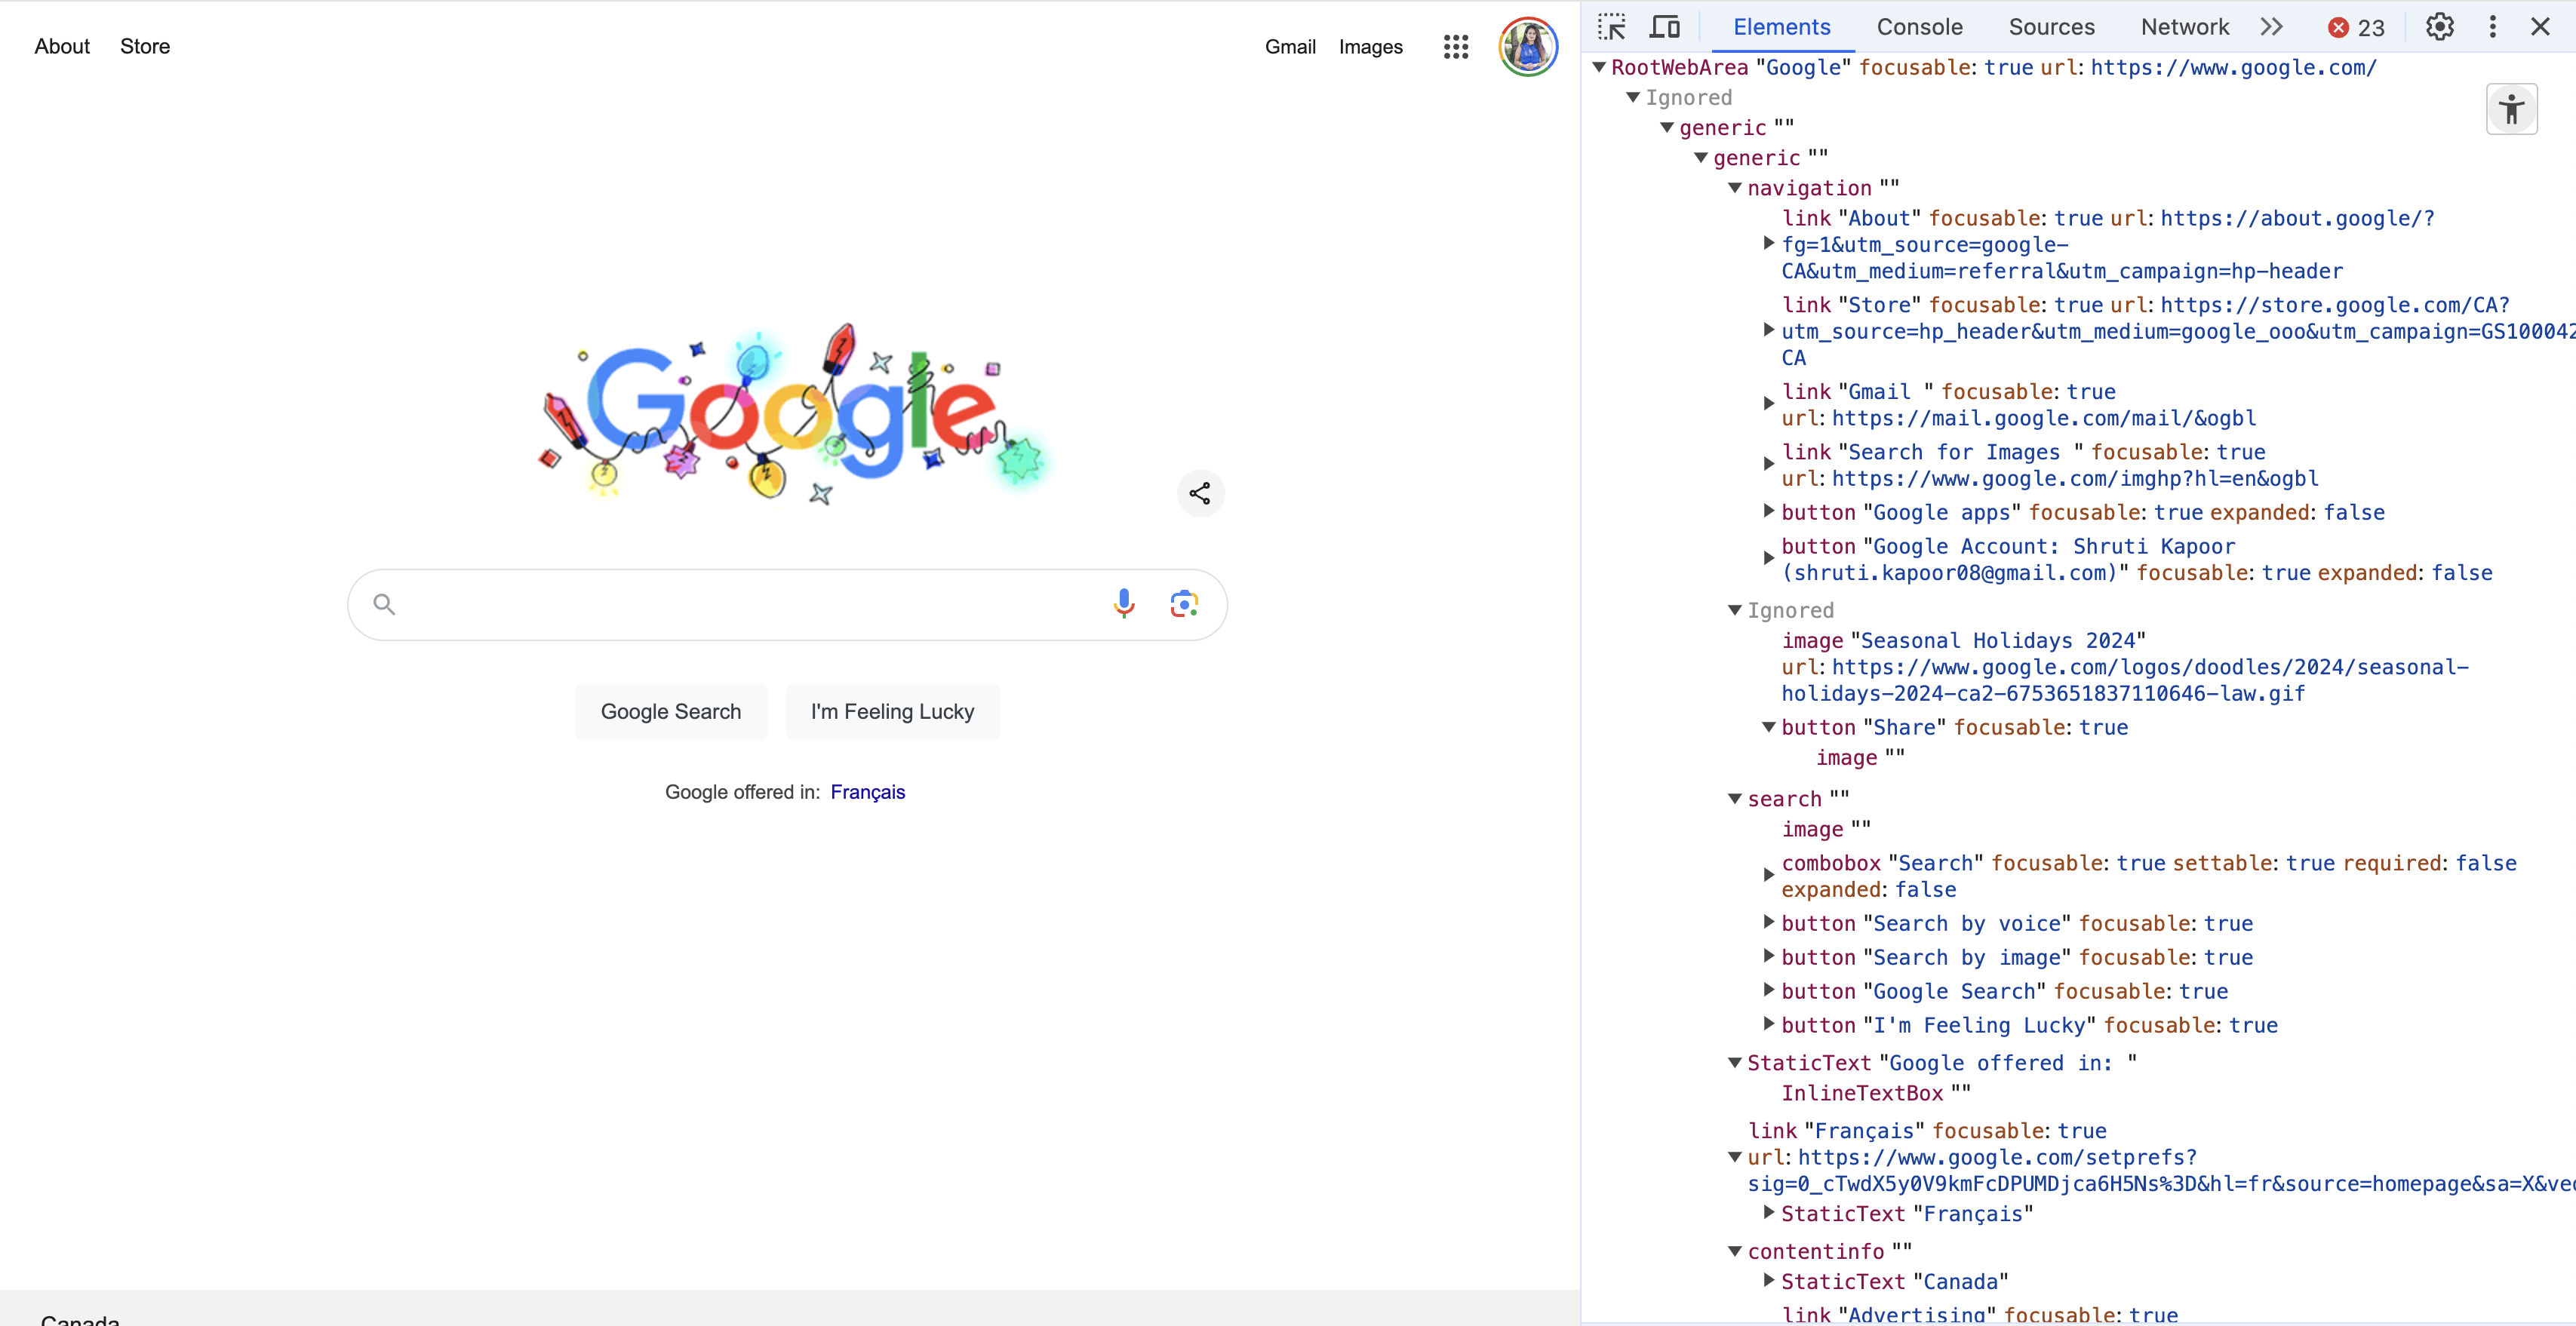
Task: Expand StaticText Canada node
Action: (x=1769, y=1281)
